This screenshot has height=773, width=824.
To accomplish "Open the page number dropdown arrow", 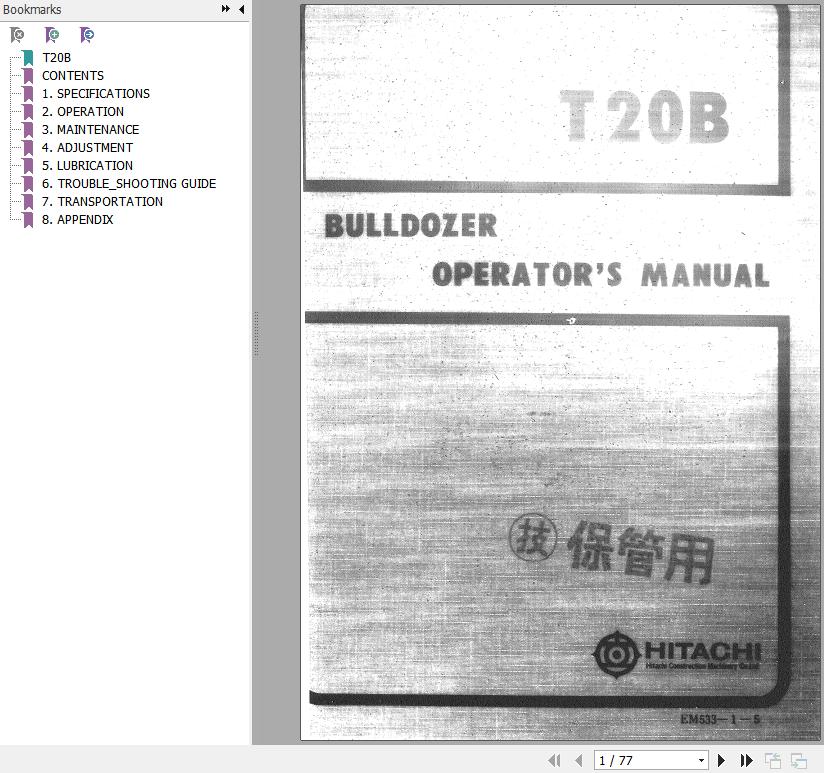I will (702, 760).
